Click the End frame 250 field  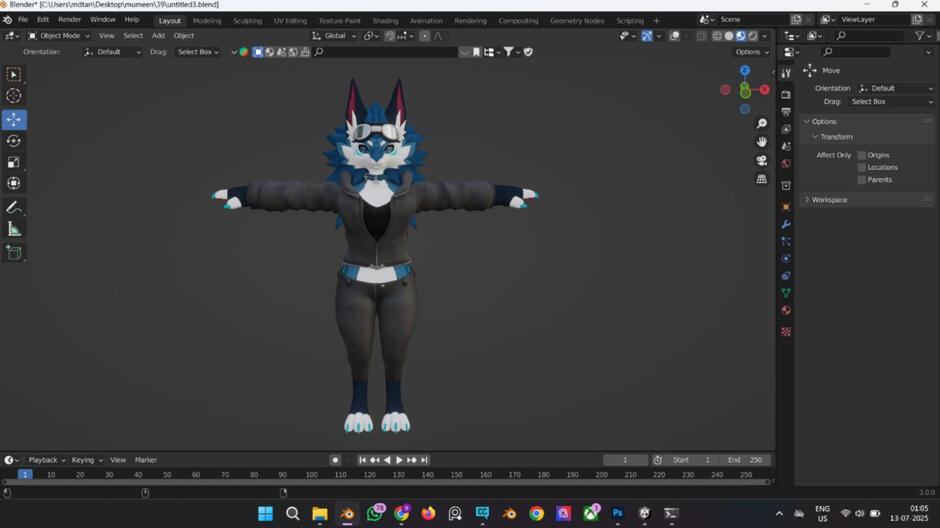pyautogui.click(x=745, y=460)
